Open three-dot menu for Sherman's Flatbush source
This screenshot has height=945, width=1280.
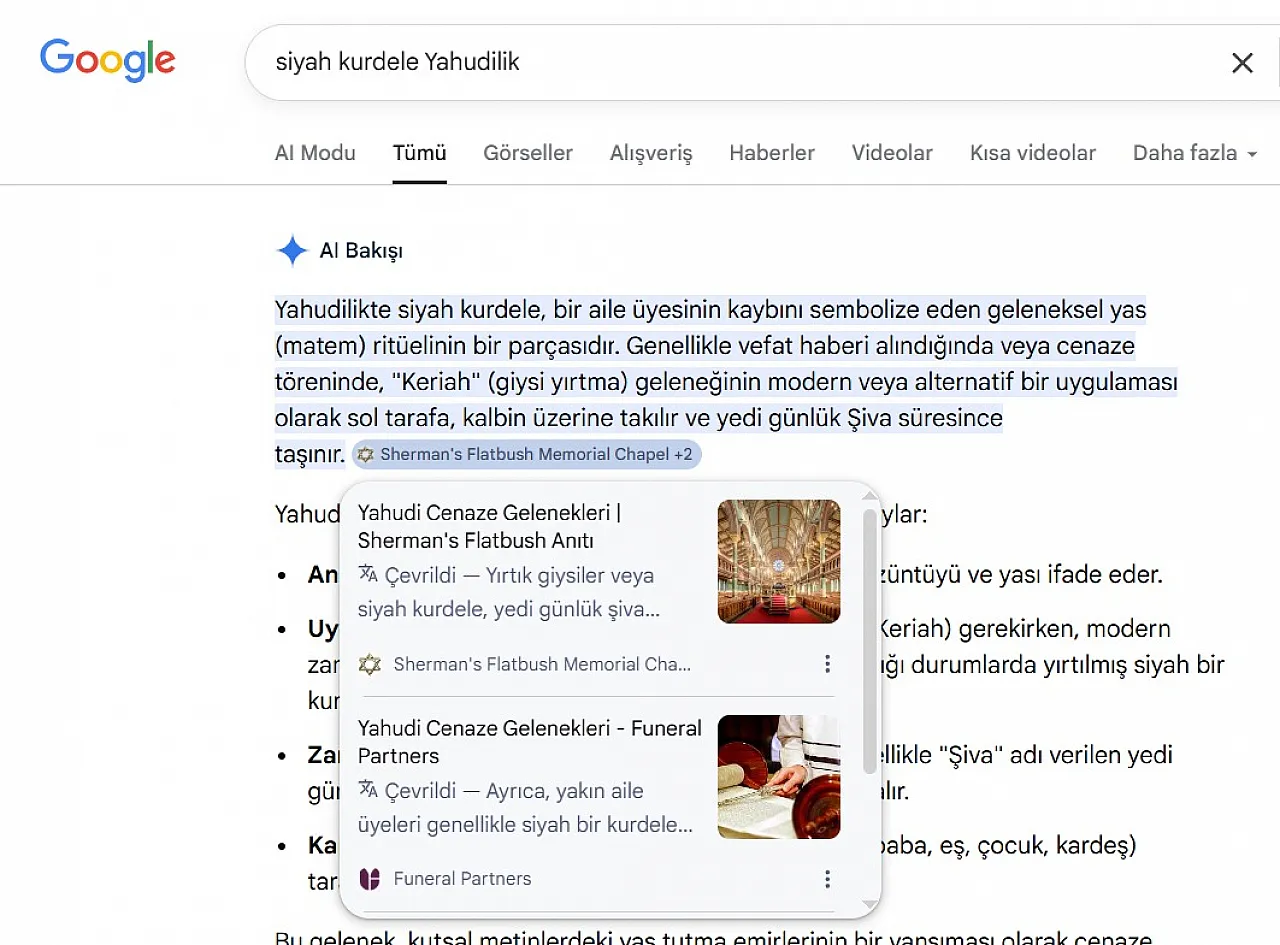pyautogui.click(x=827, y=664)
